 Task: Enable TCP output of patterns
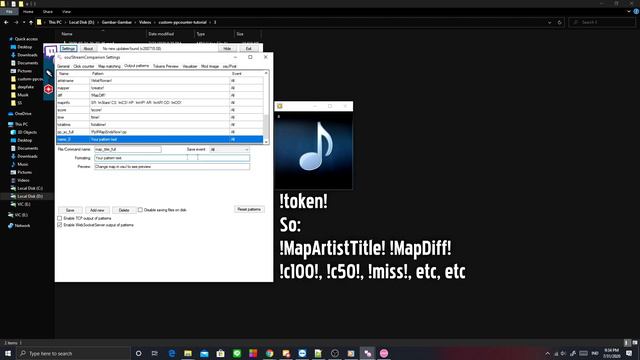pyautogui.click(x=60, y=218)
